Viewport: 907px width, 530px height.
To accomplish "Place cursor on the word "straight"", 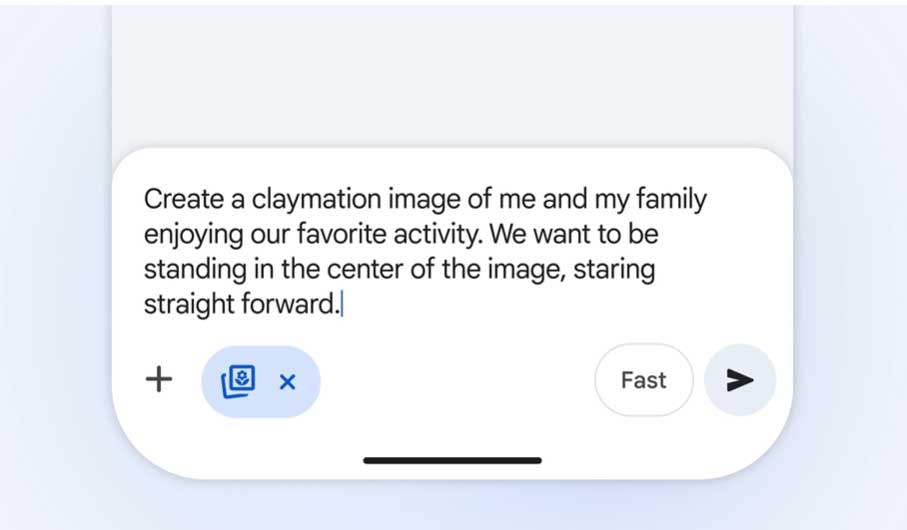I will [186, 305].
